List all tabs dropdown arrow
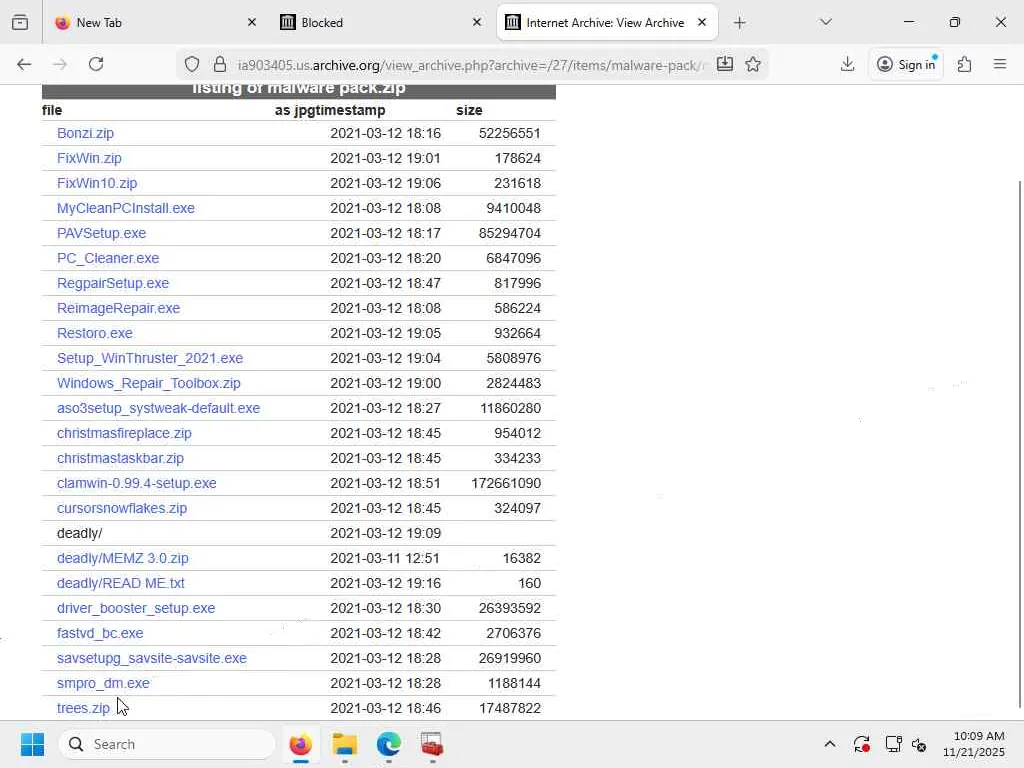1024x768 pixels. (x=825, y=22)
